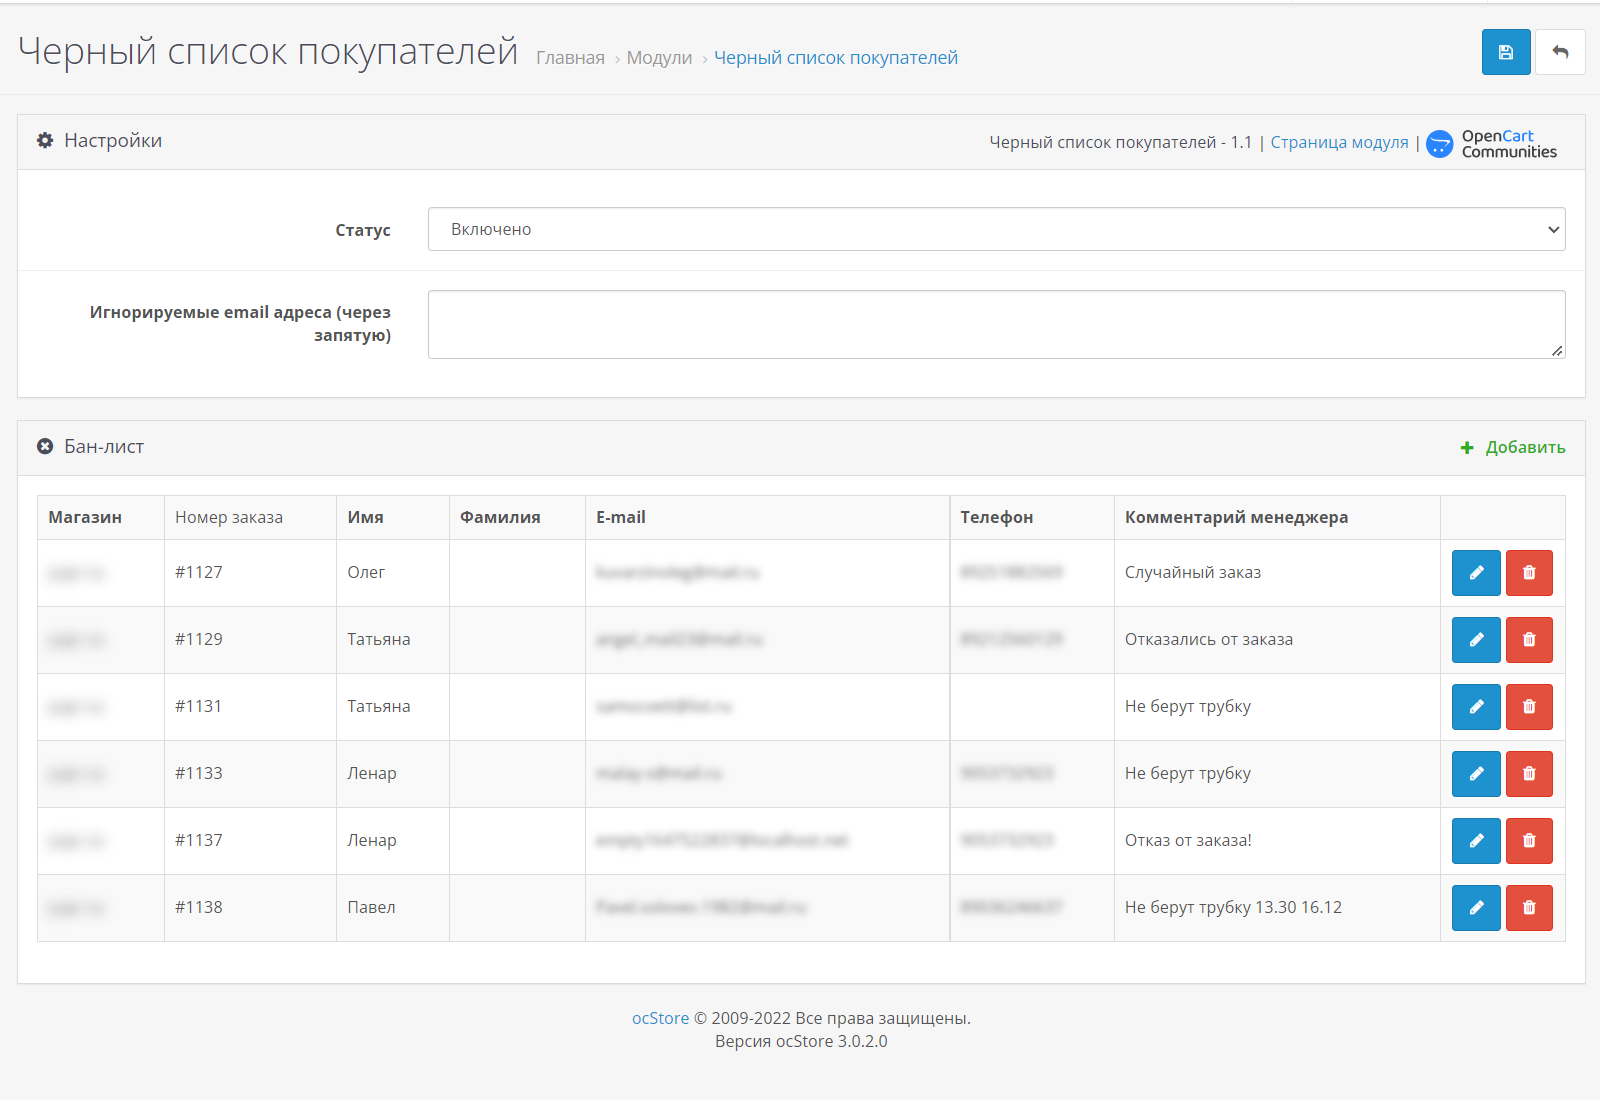Click the Статус field label
The width and height of the screenshot is (1600, 1100).
tap(363, 230)
